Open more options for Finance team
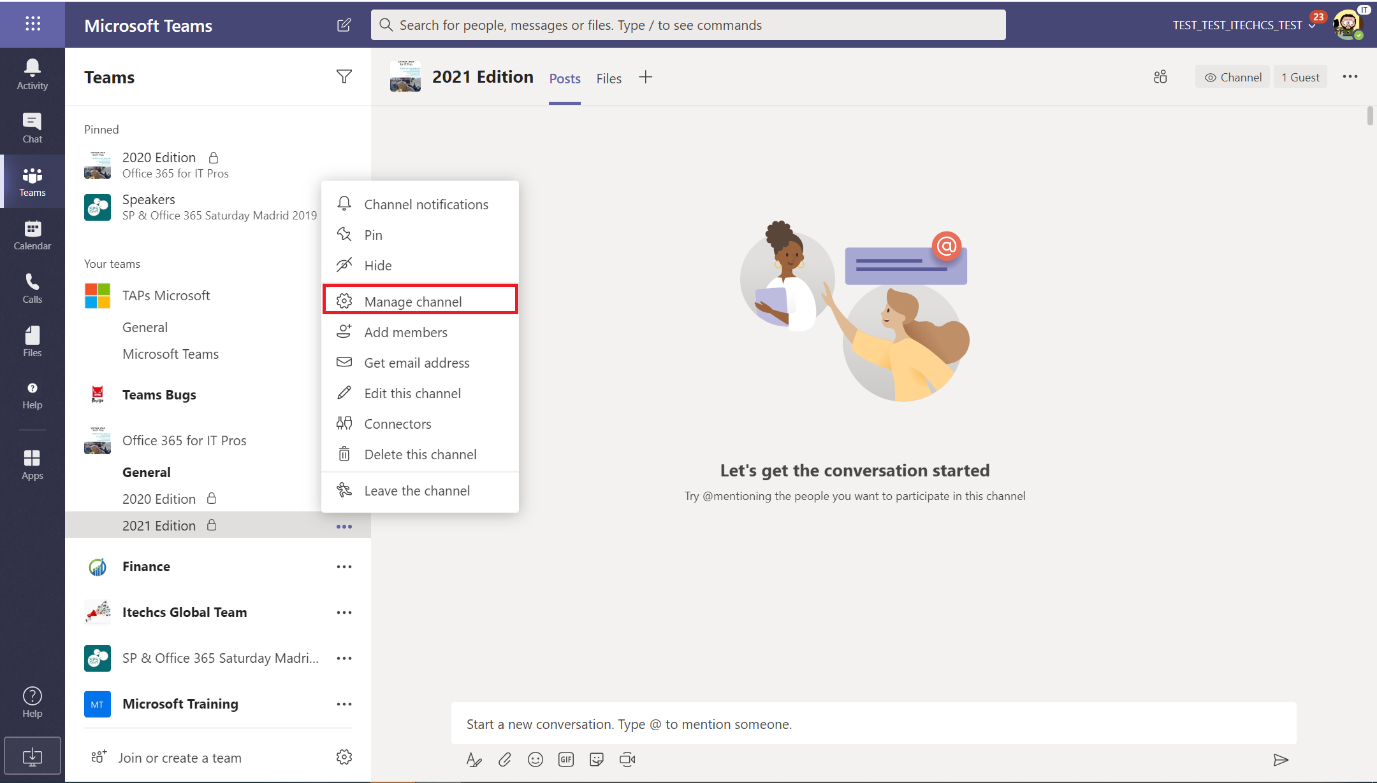 coord(344,567)
